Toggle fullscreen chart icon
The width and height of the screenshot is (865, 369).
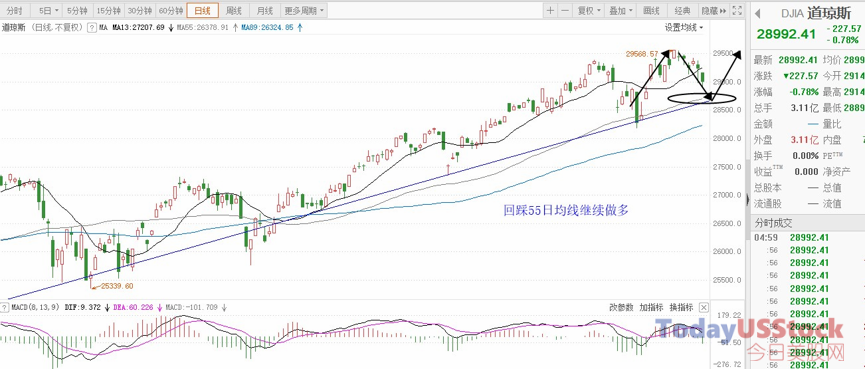pos(737,10)
